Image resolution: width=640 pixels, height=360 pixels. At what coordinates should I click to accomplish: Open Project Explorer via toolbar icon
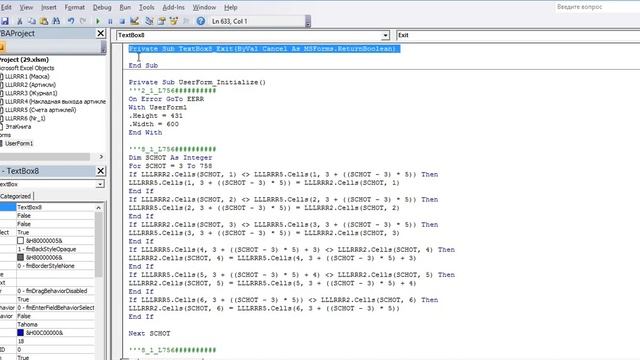point(149,21)
